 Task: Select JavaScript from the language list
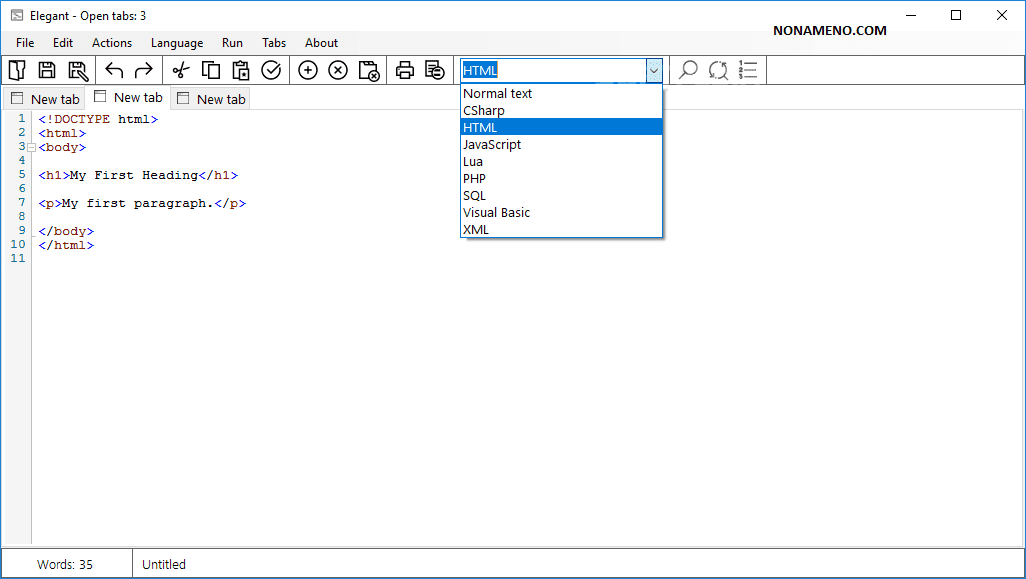pos(492,145)
